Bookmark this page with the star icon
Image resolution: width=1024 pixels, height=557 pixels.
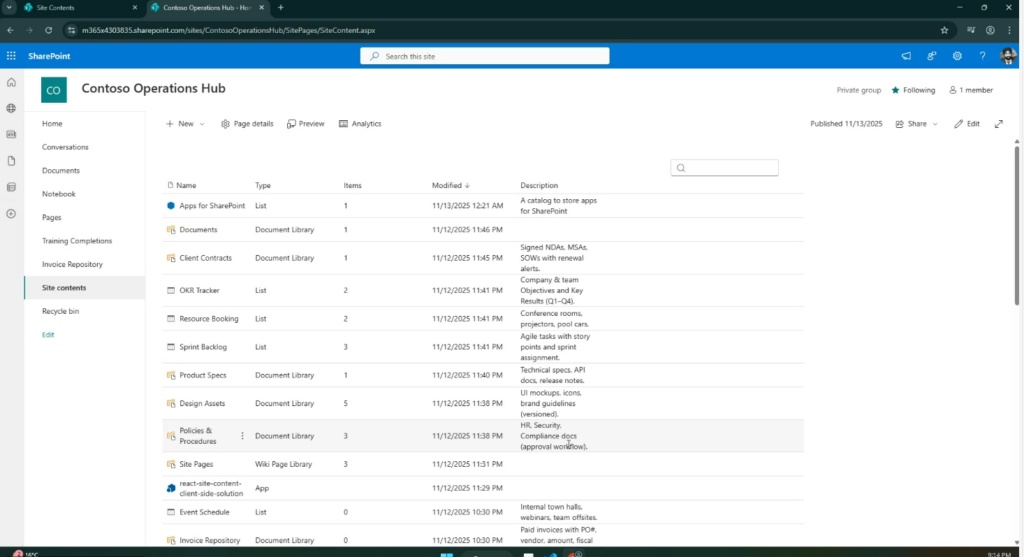tap(943, 31)
